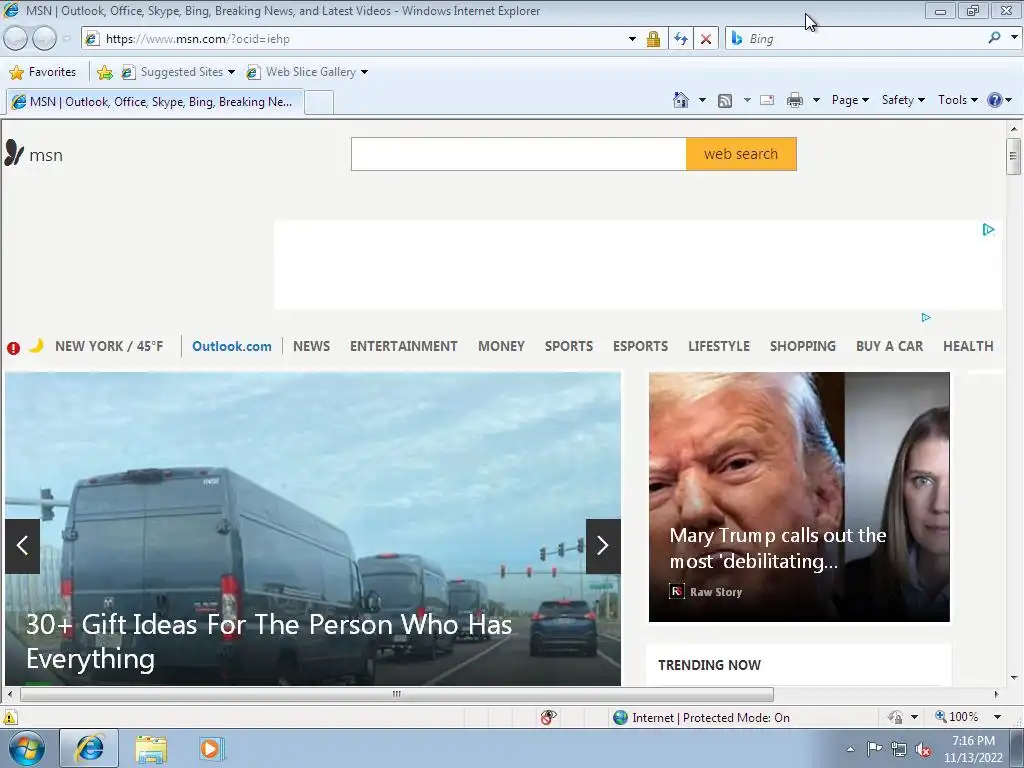The width and height of the screenshot is (1024, 768).
Task: Click the Refresh page button
Action: pos(680,39)
